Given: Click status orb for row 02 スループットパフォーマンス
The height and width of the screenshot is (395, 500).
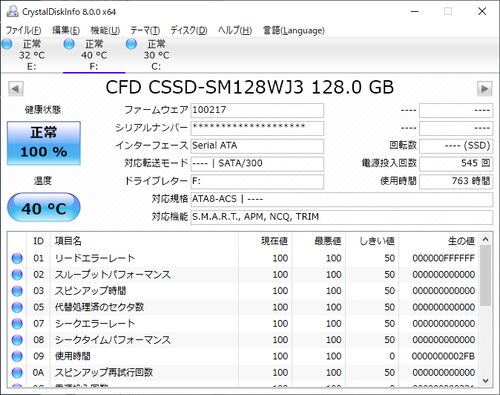Looking at the screenshot, I should point(17,275).
